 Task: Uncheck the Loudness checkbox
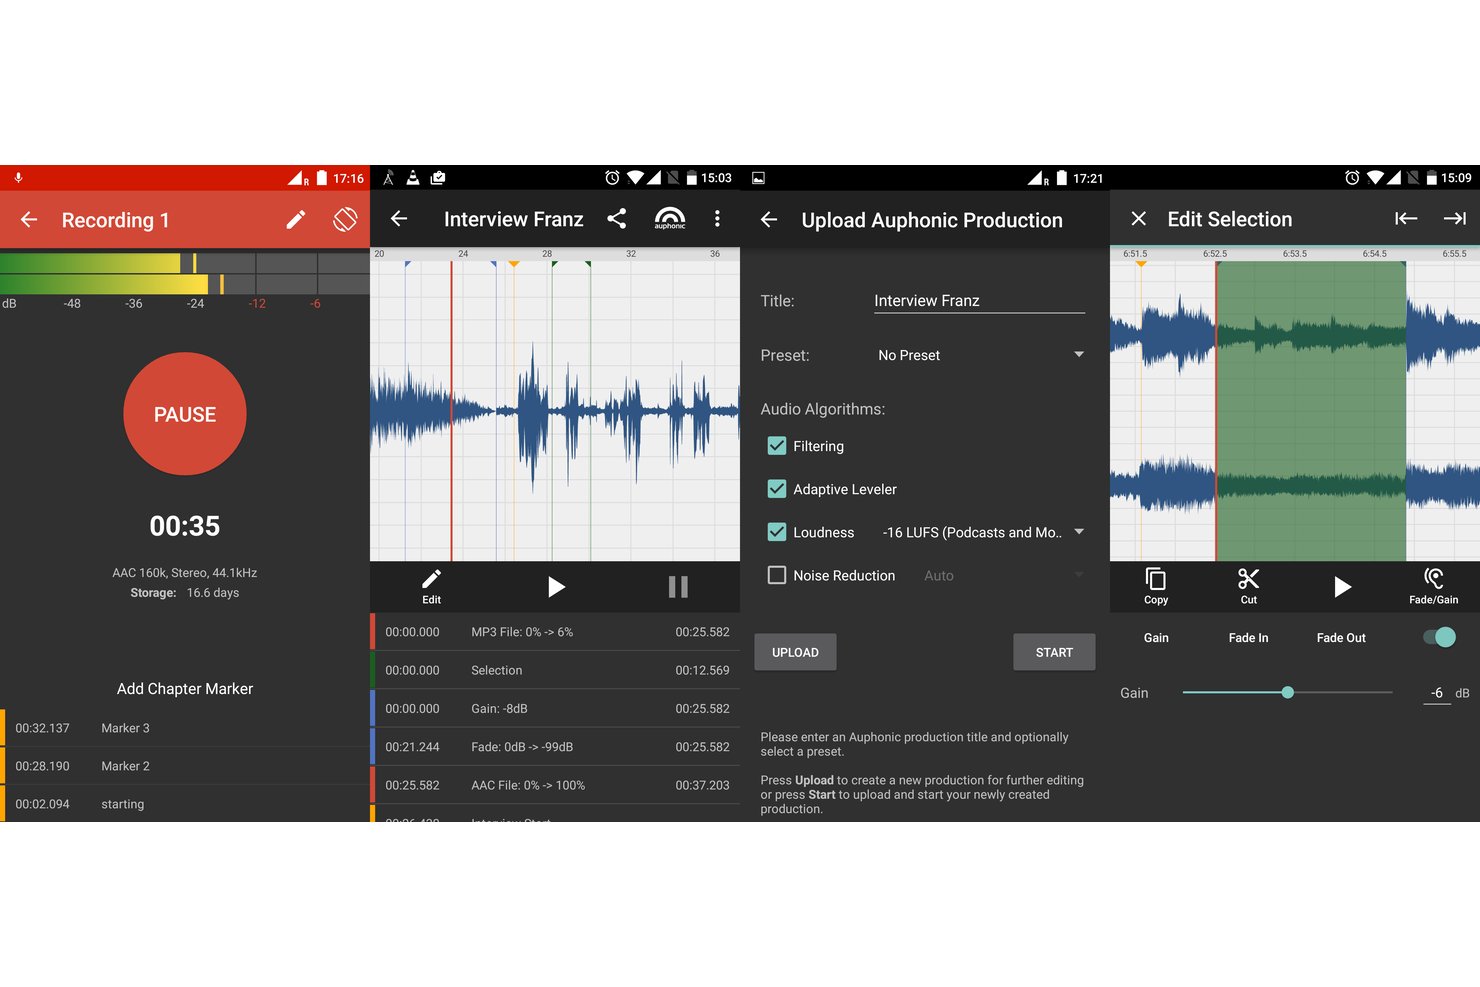click(x=777, y=532)
